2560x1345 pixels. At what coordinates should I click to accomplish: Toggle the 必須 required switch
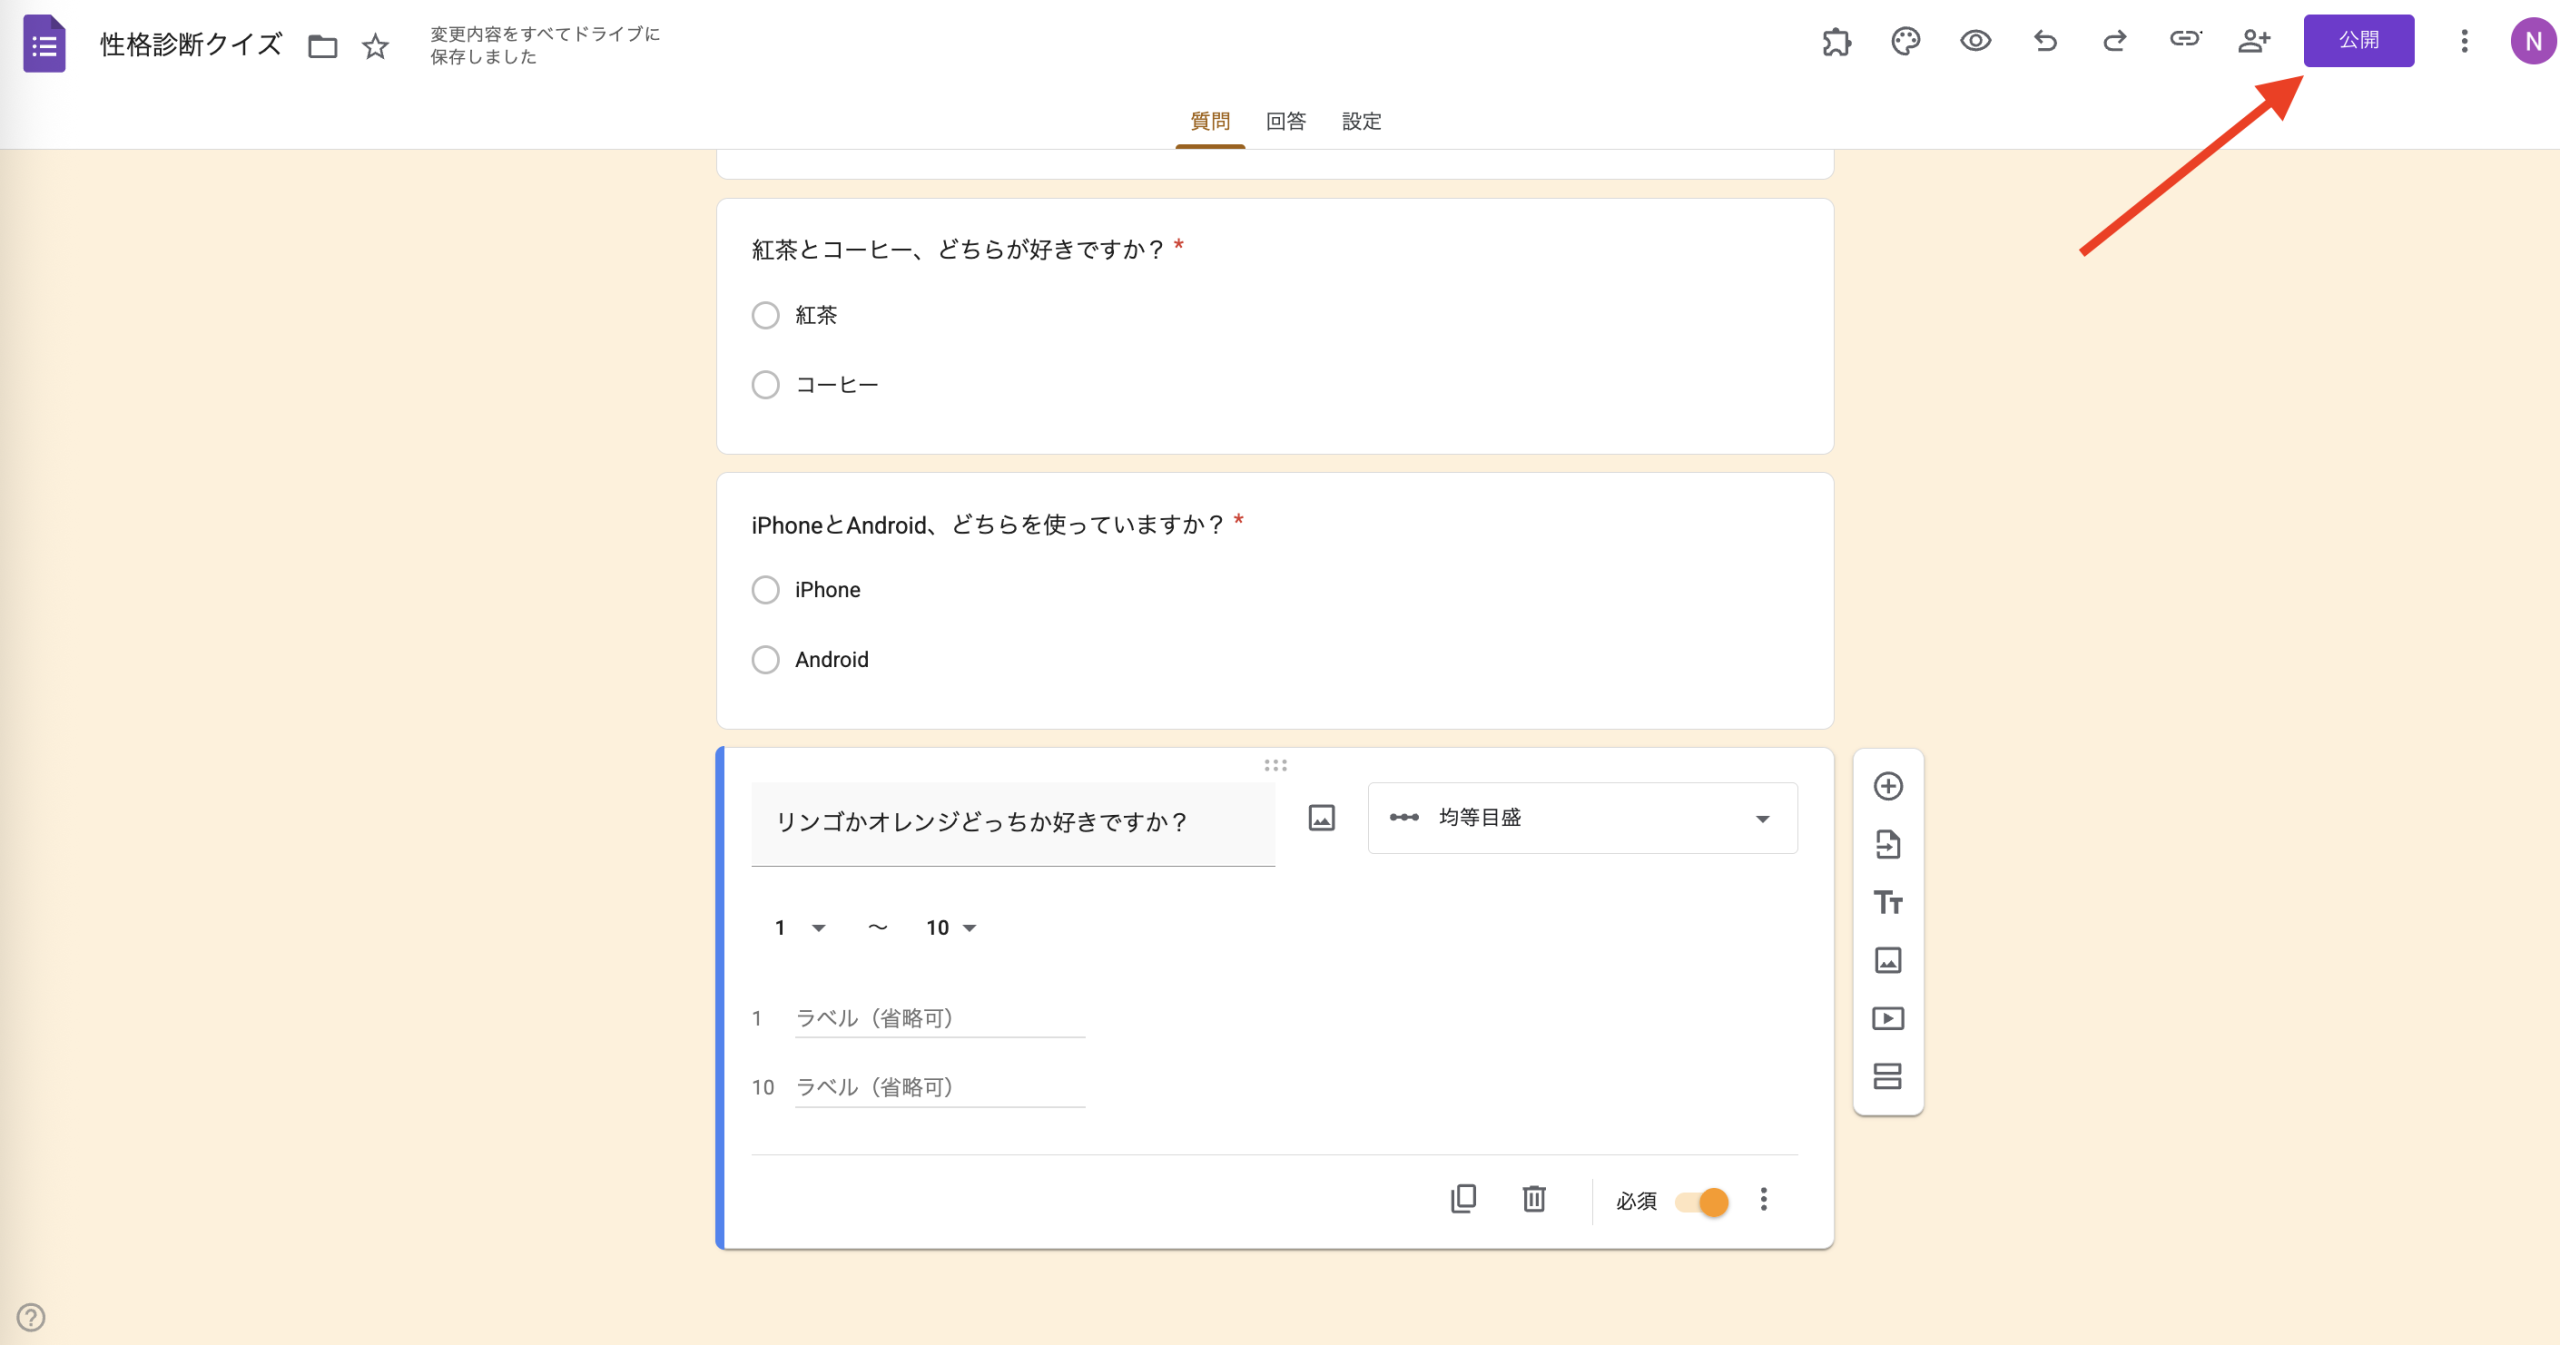1700,1202
